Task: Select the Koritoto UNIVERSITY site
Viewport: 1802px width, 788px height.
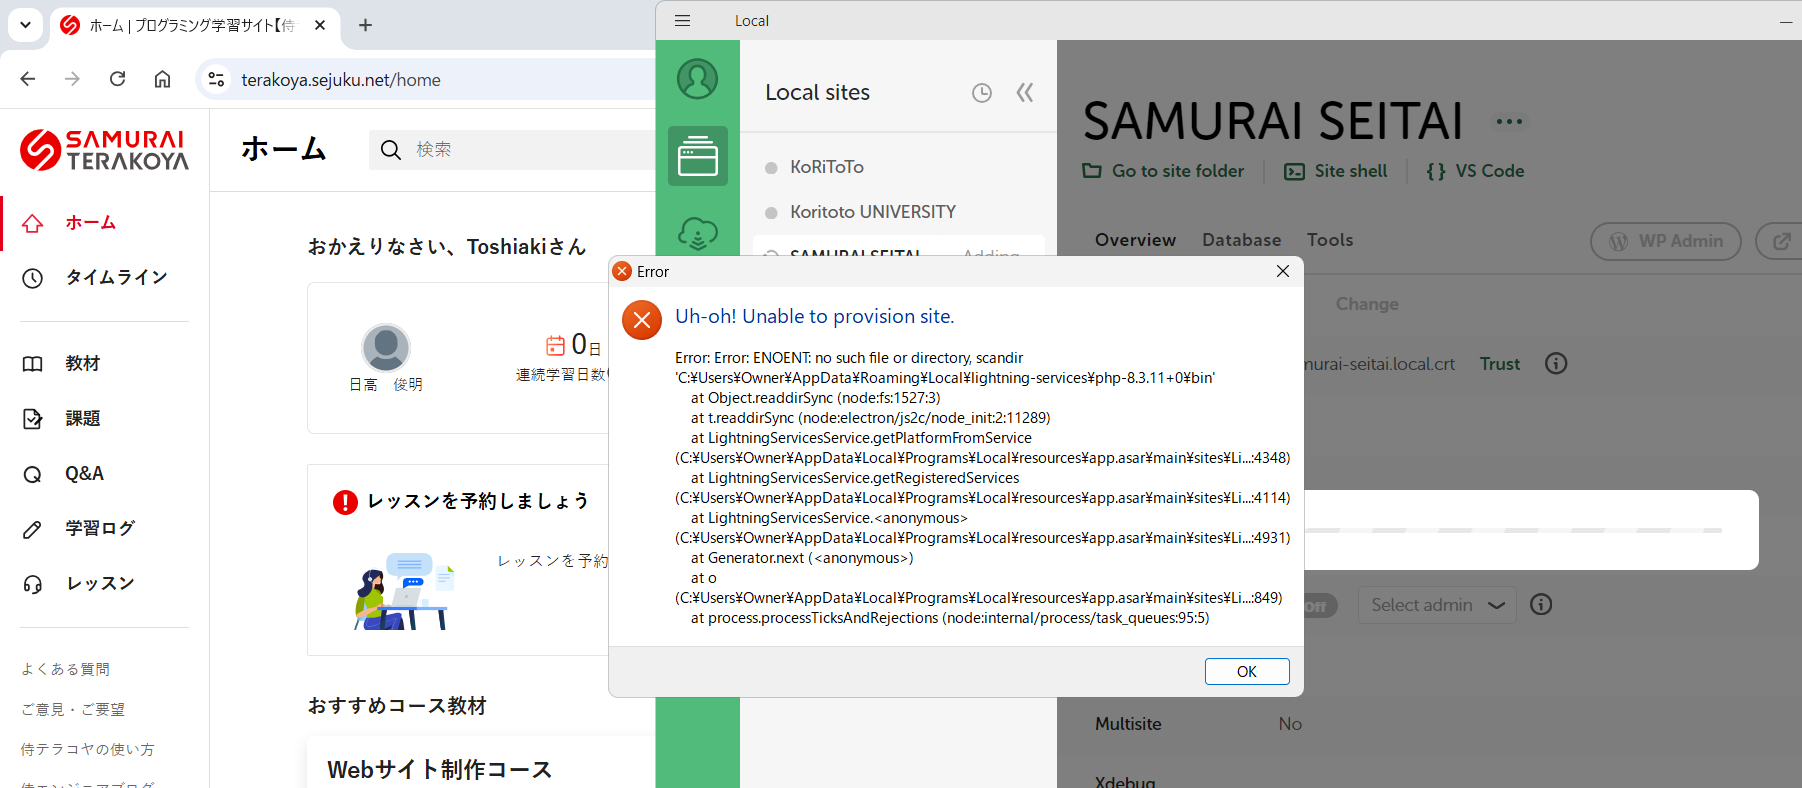Action: tap(873, 212)
